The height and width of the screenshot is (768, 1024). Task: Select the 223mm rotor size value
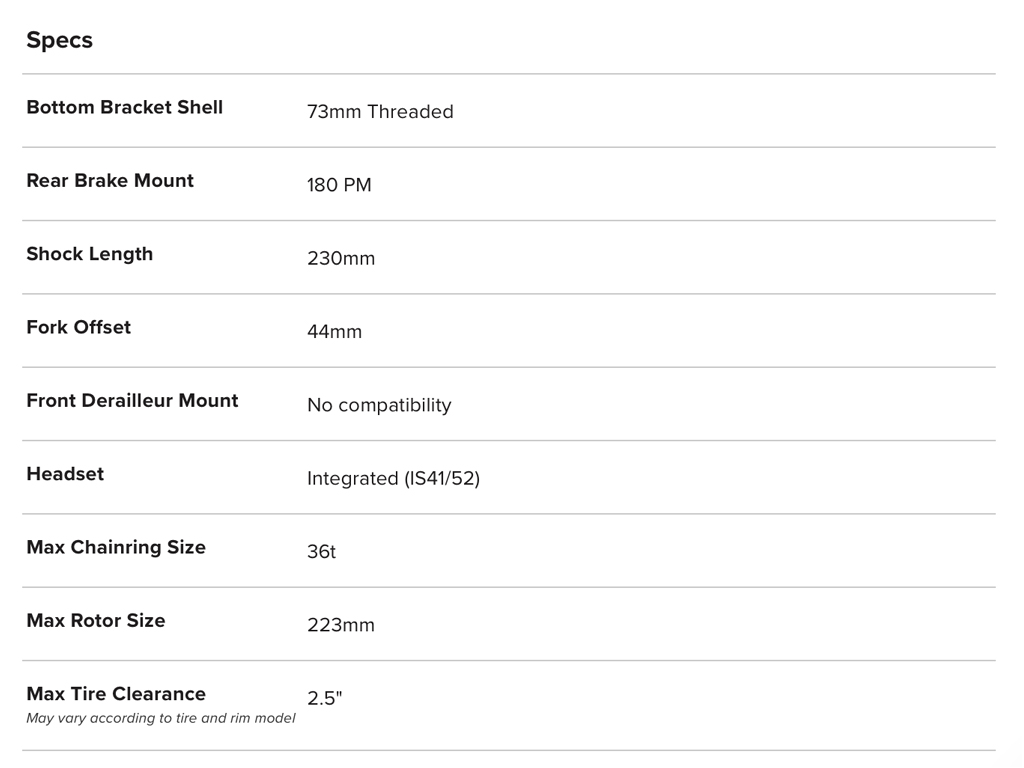click(341, 625)
